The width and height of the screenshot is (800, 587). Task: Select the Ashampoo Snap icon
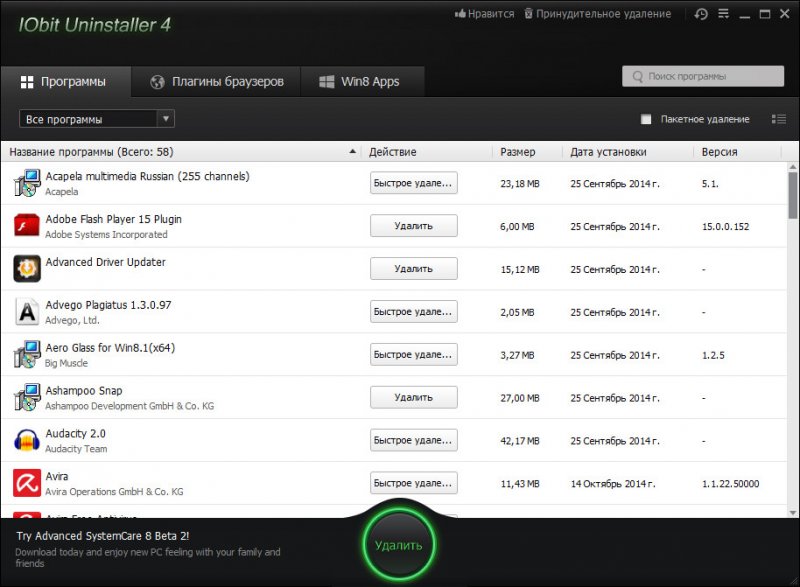pos(27,397)
